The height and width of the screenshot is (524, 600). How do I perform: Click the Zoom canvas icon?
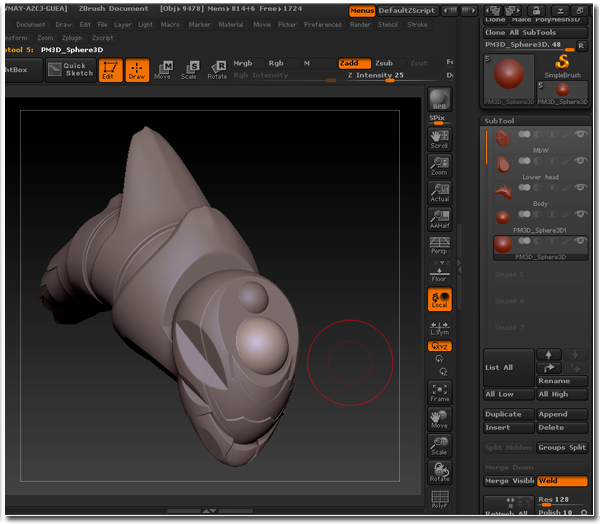click(x=439, y=167)
